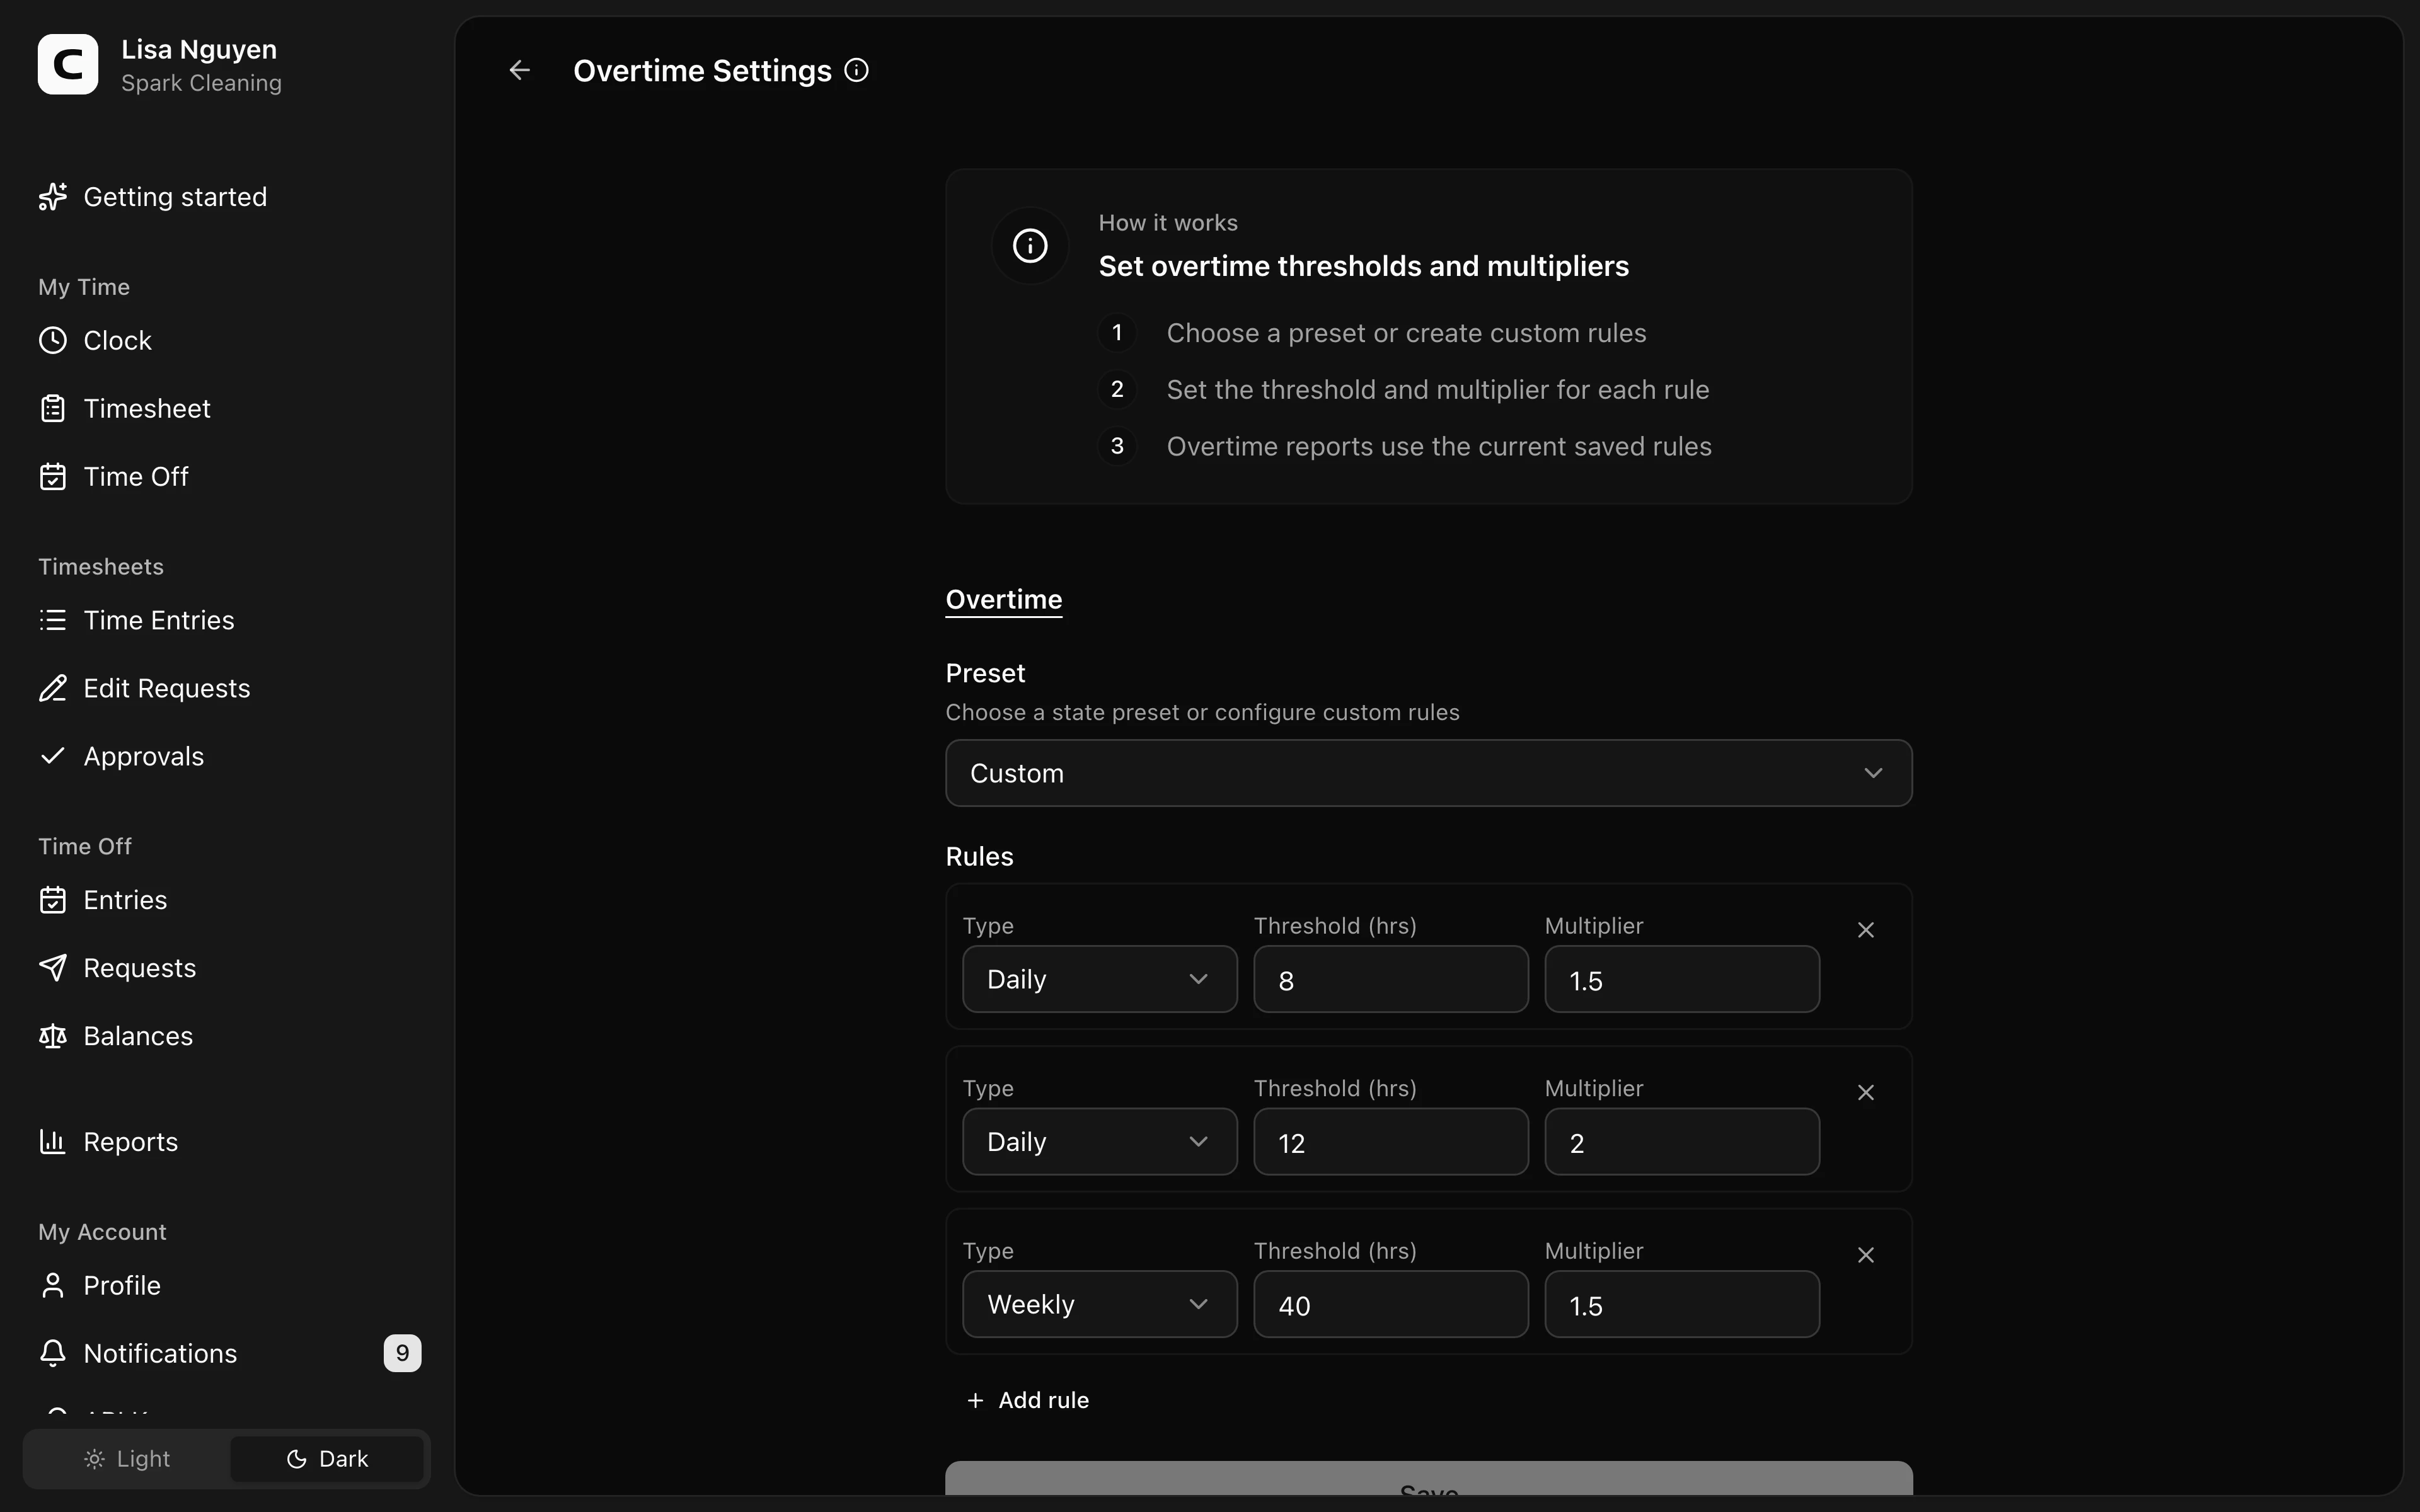Click the Spark Cleaning logo icon

click(x=68, y=64)
